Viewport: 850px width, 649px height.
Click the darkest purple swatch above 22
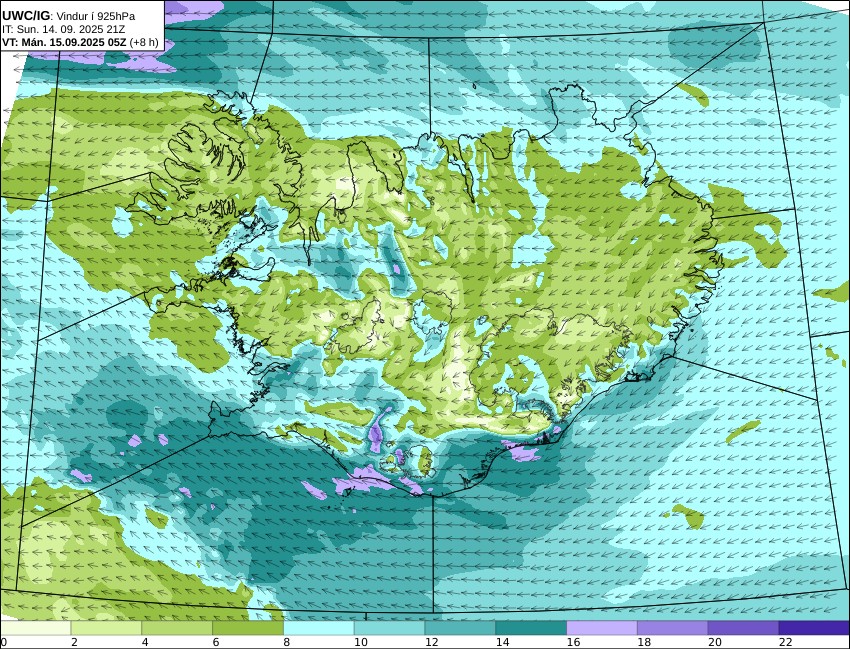(x=814, y=628)
